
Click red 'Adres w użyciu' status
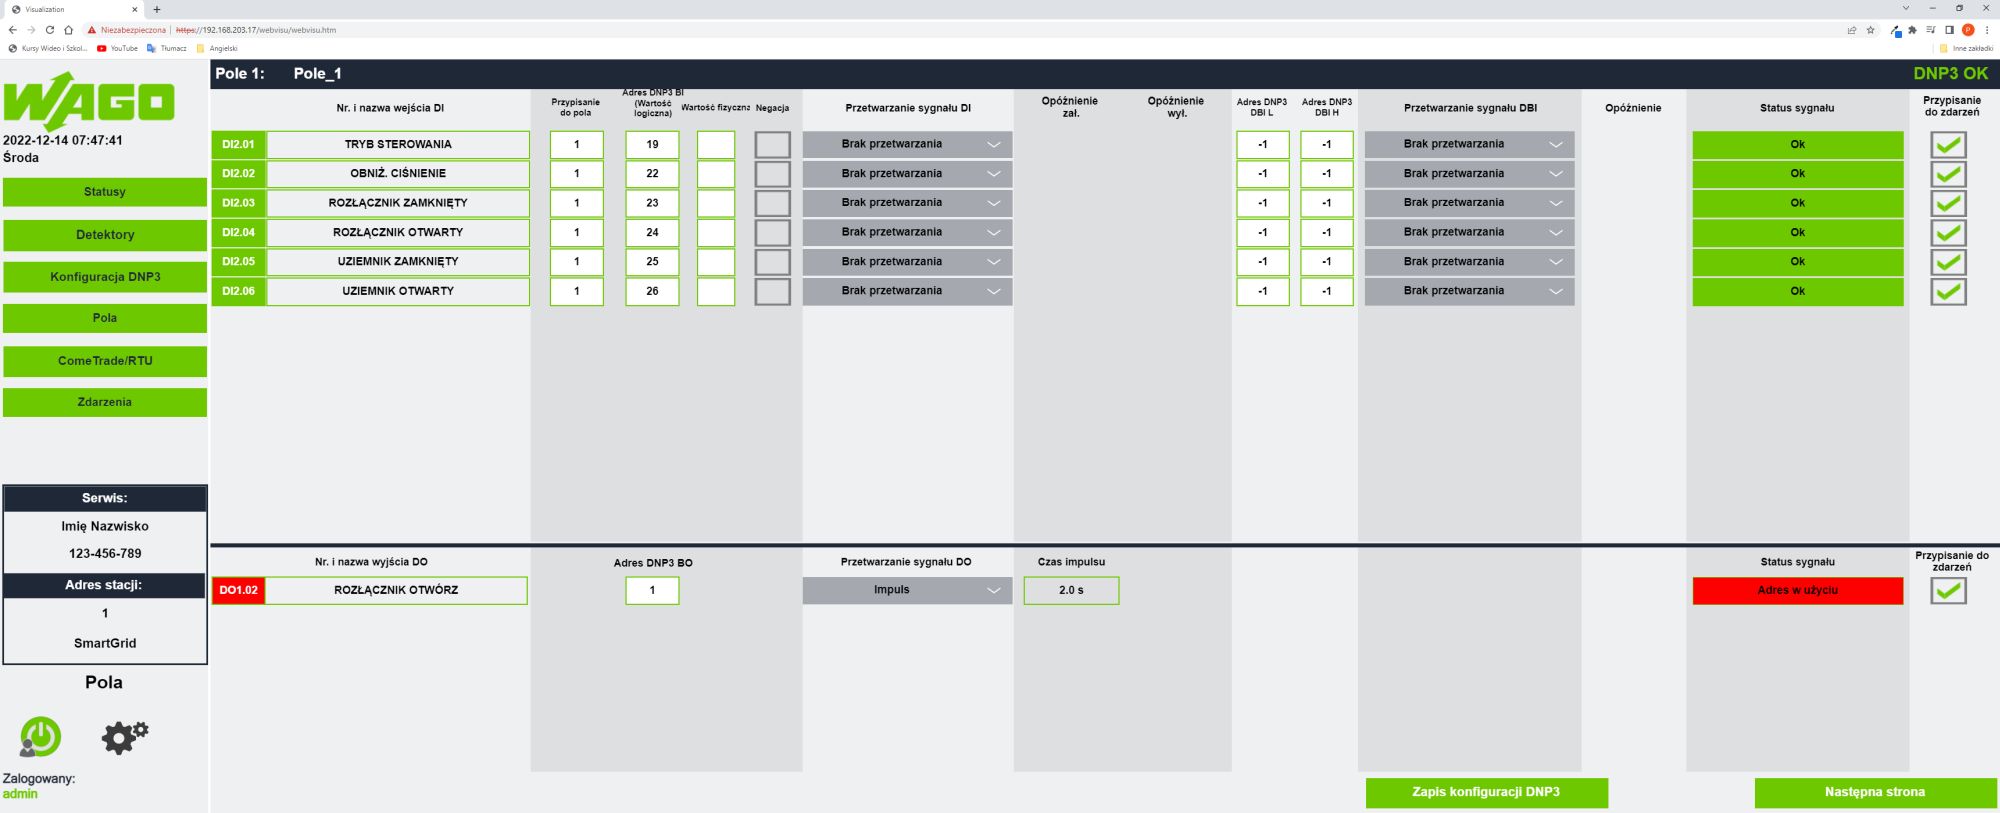point(1797,591)
